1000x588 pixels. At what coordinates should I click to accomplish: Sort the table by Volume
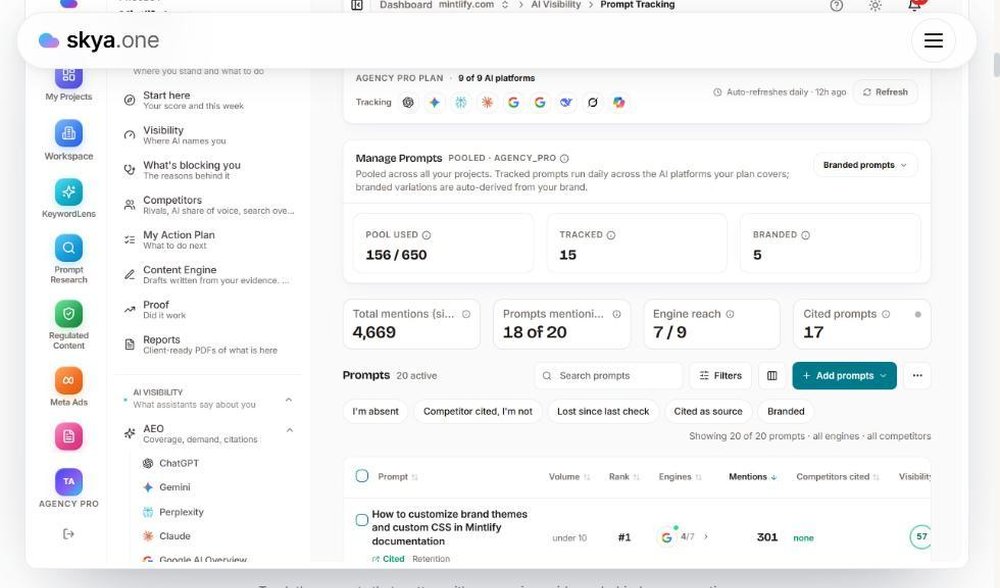(569, 477)
